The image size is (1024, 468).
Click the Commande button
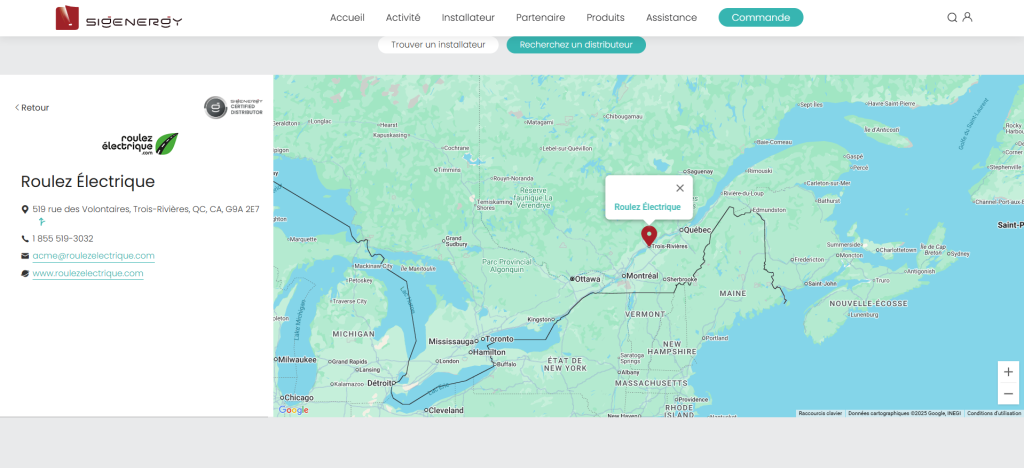[x=761, y=18]
